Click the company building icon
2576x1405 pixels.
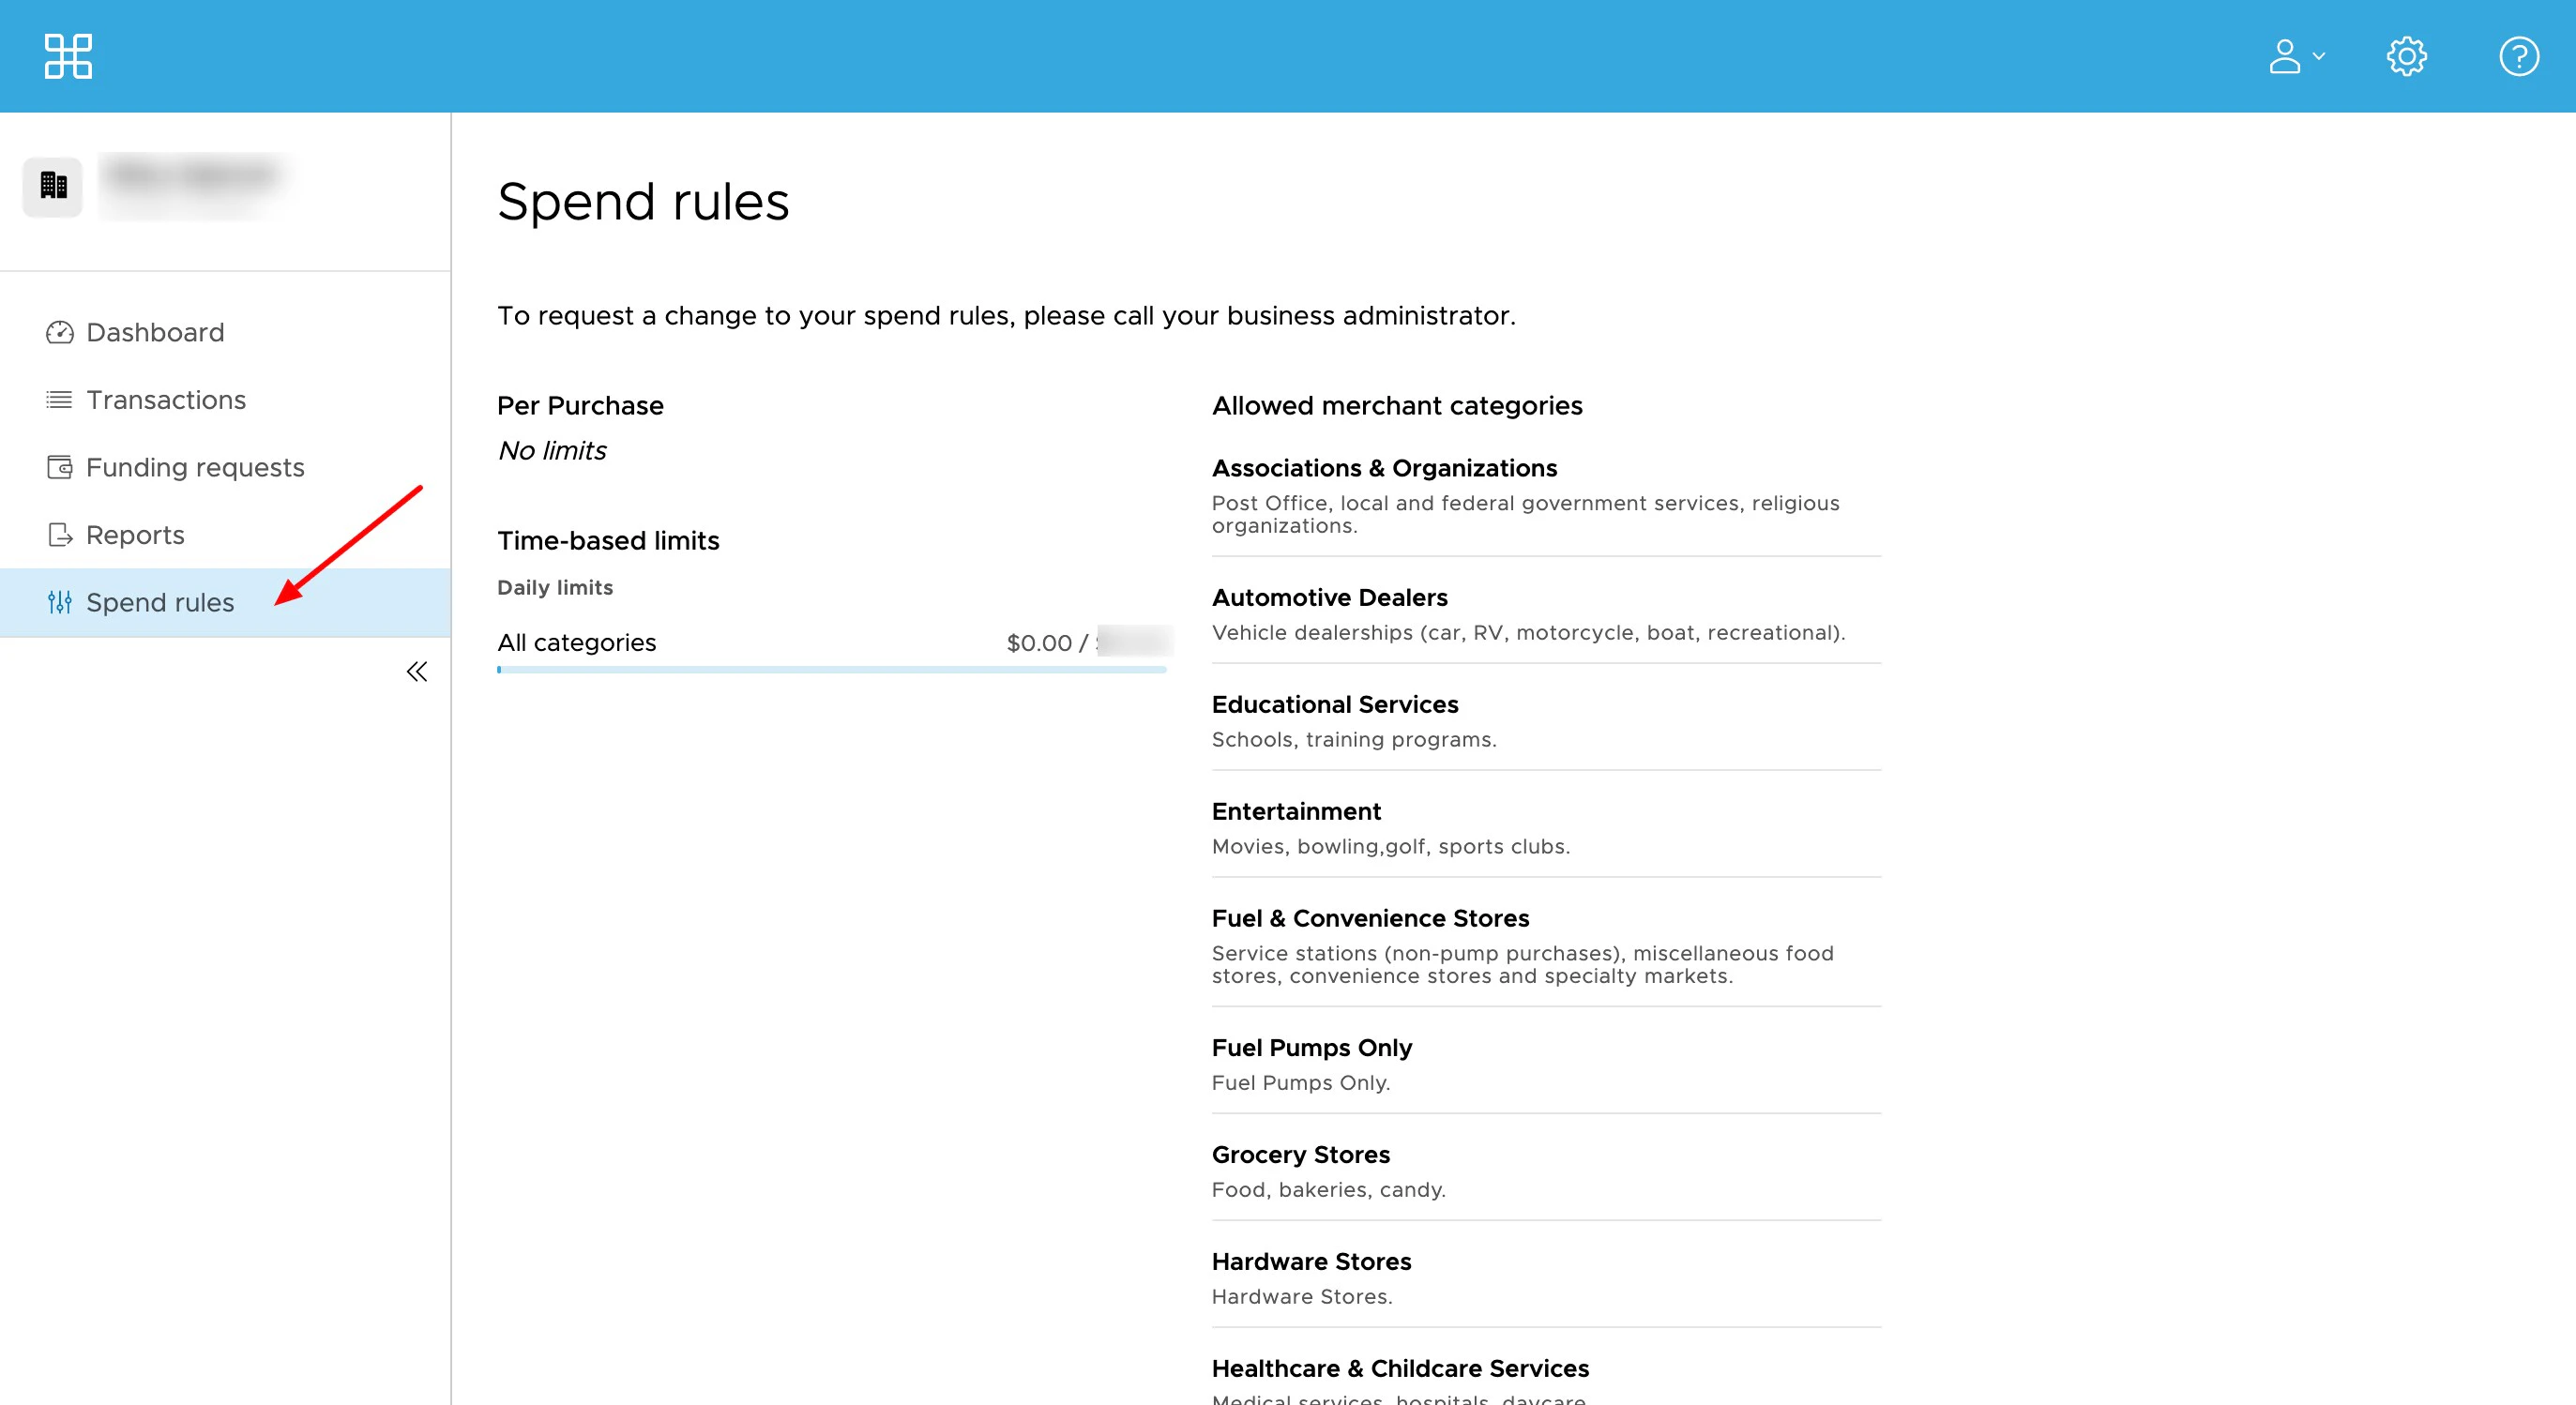(53, 186)
